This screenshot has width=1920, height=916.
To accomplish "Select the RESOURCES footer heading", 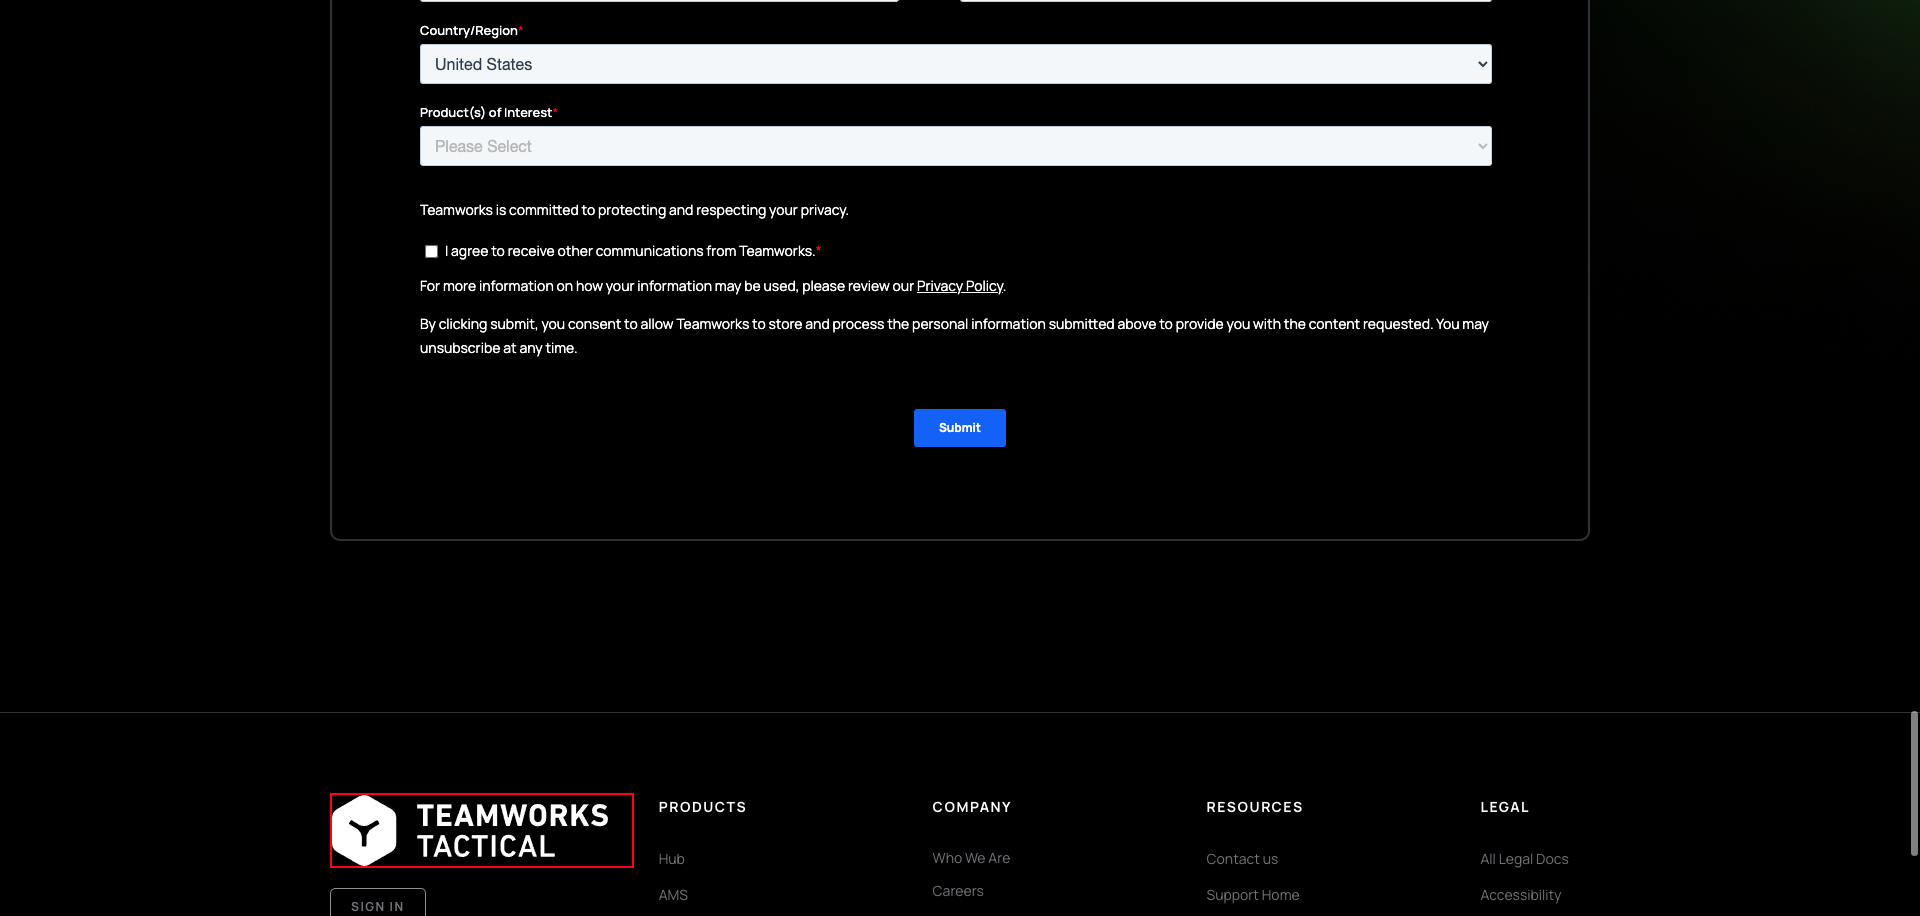I will (x=1254, y=807).
